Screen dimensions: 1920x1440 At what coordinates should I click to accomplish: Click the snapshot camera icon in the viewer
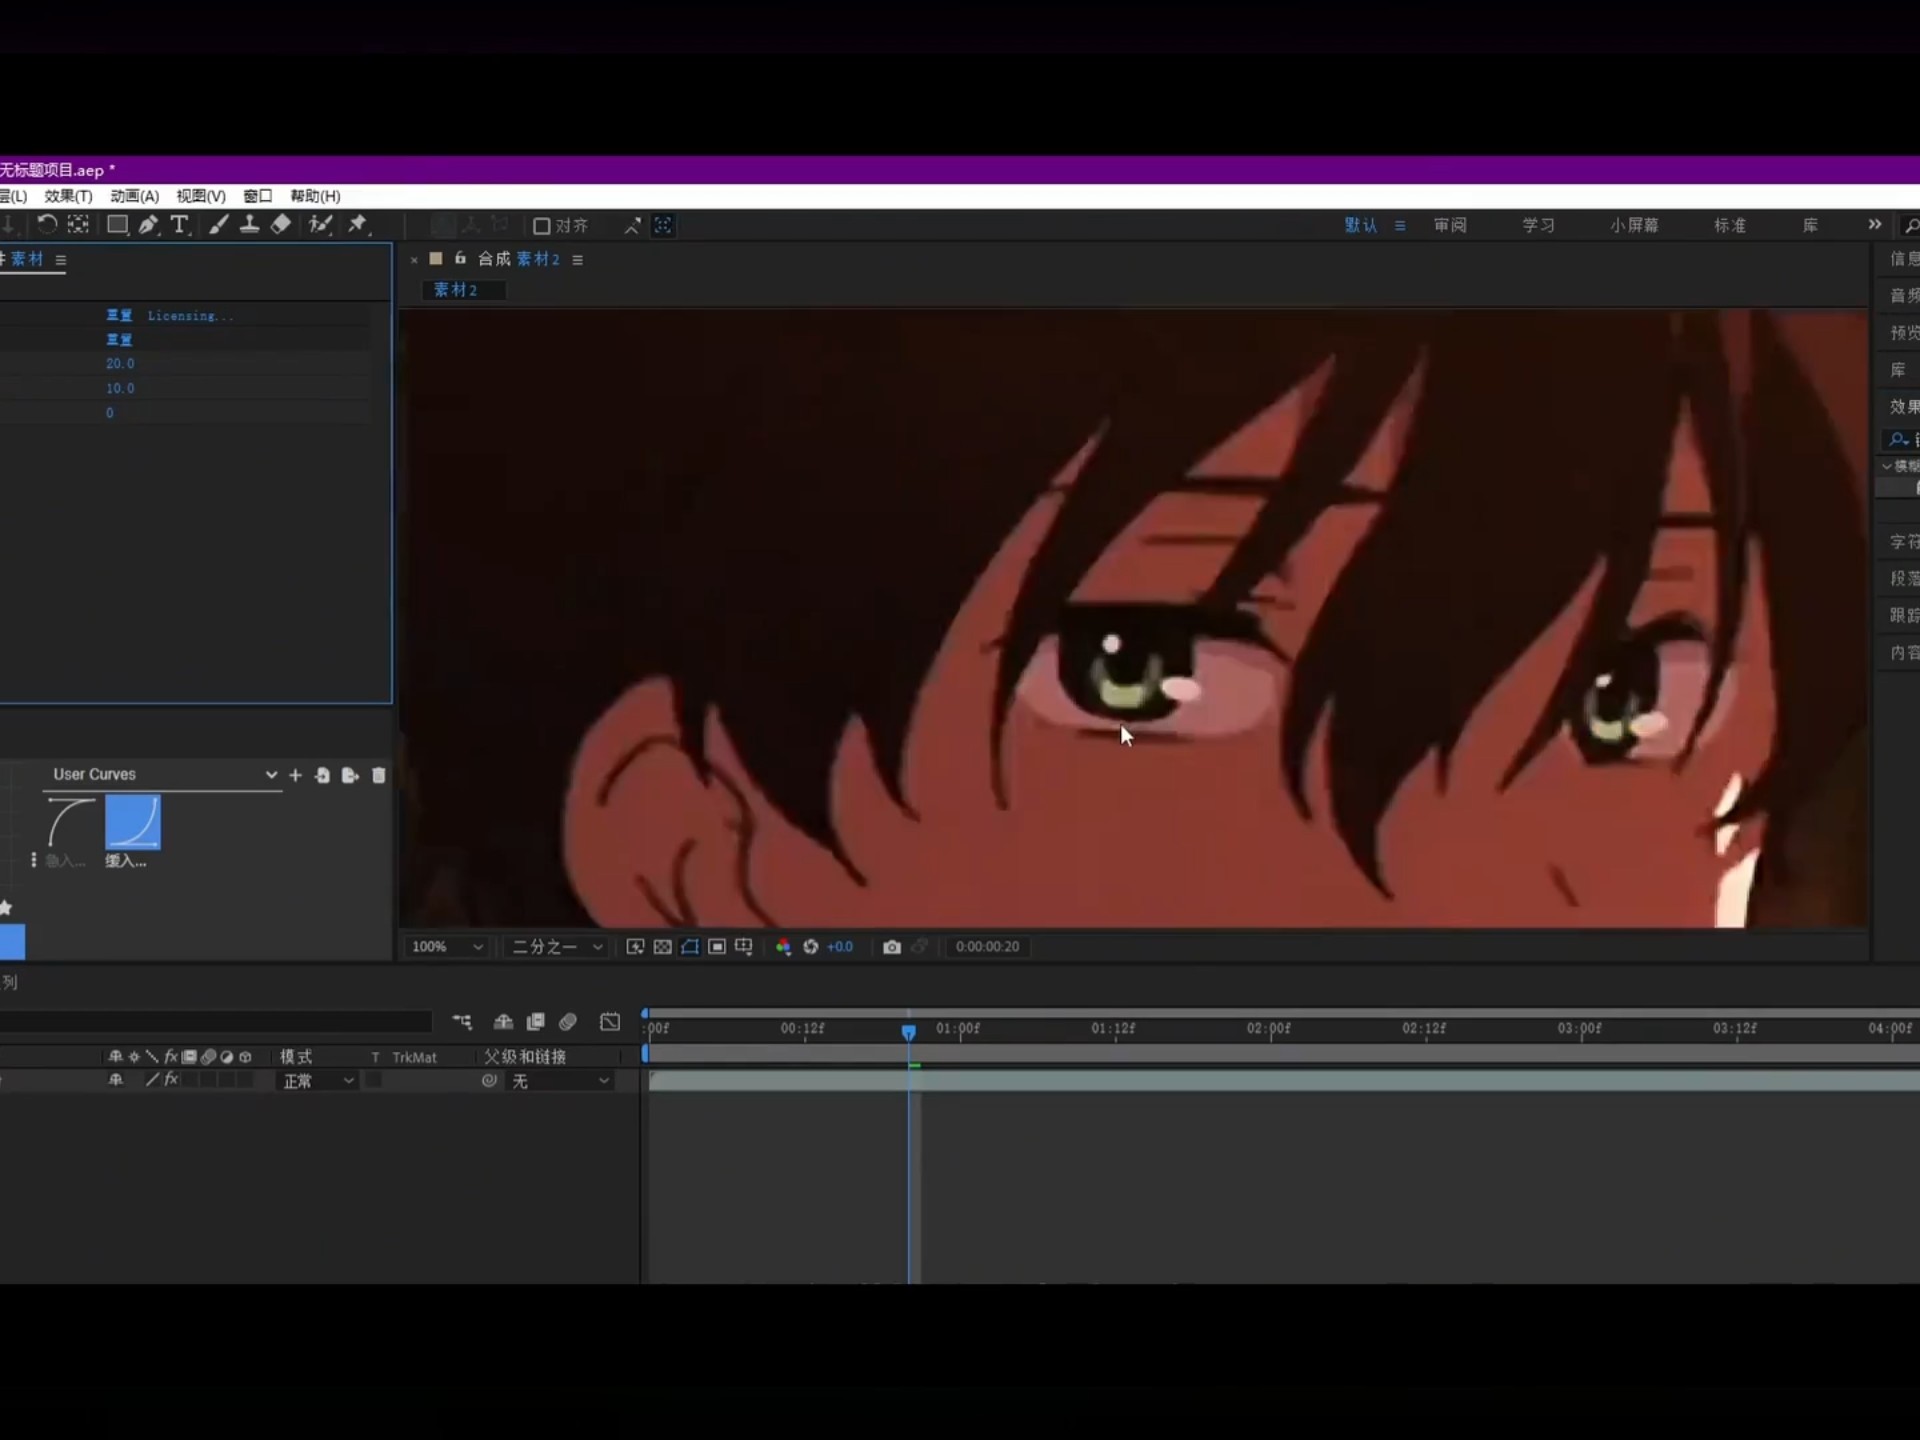click(x=892, y=947)
